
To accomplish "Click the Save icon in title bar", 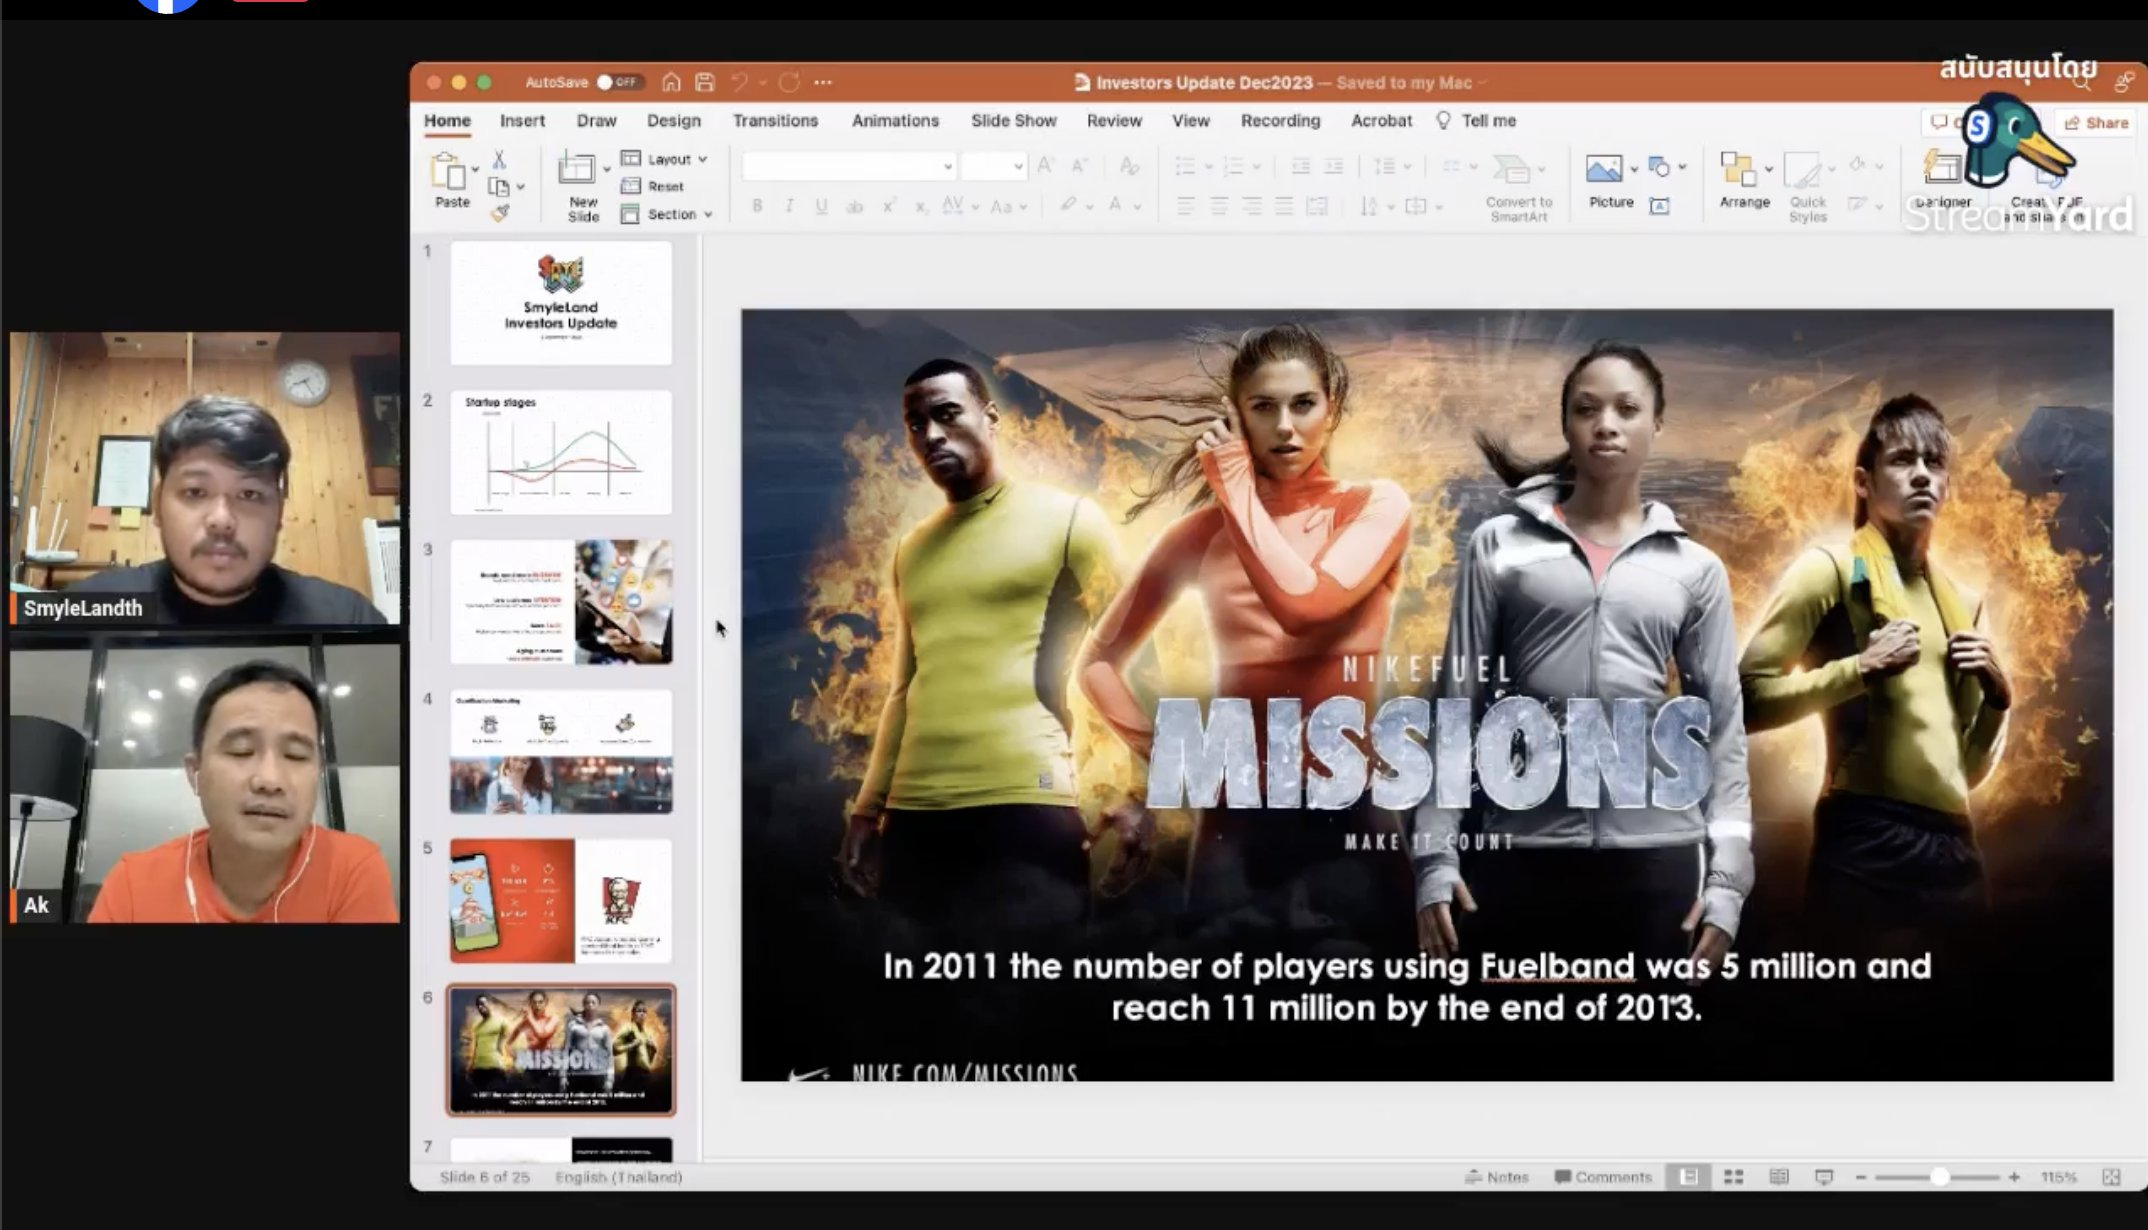I will pos(705,82).
